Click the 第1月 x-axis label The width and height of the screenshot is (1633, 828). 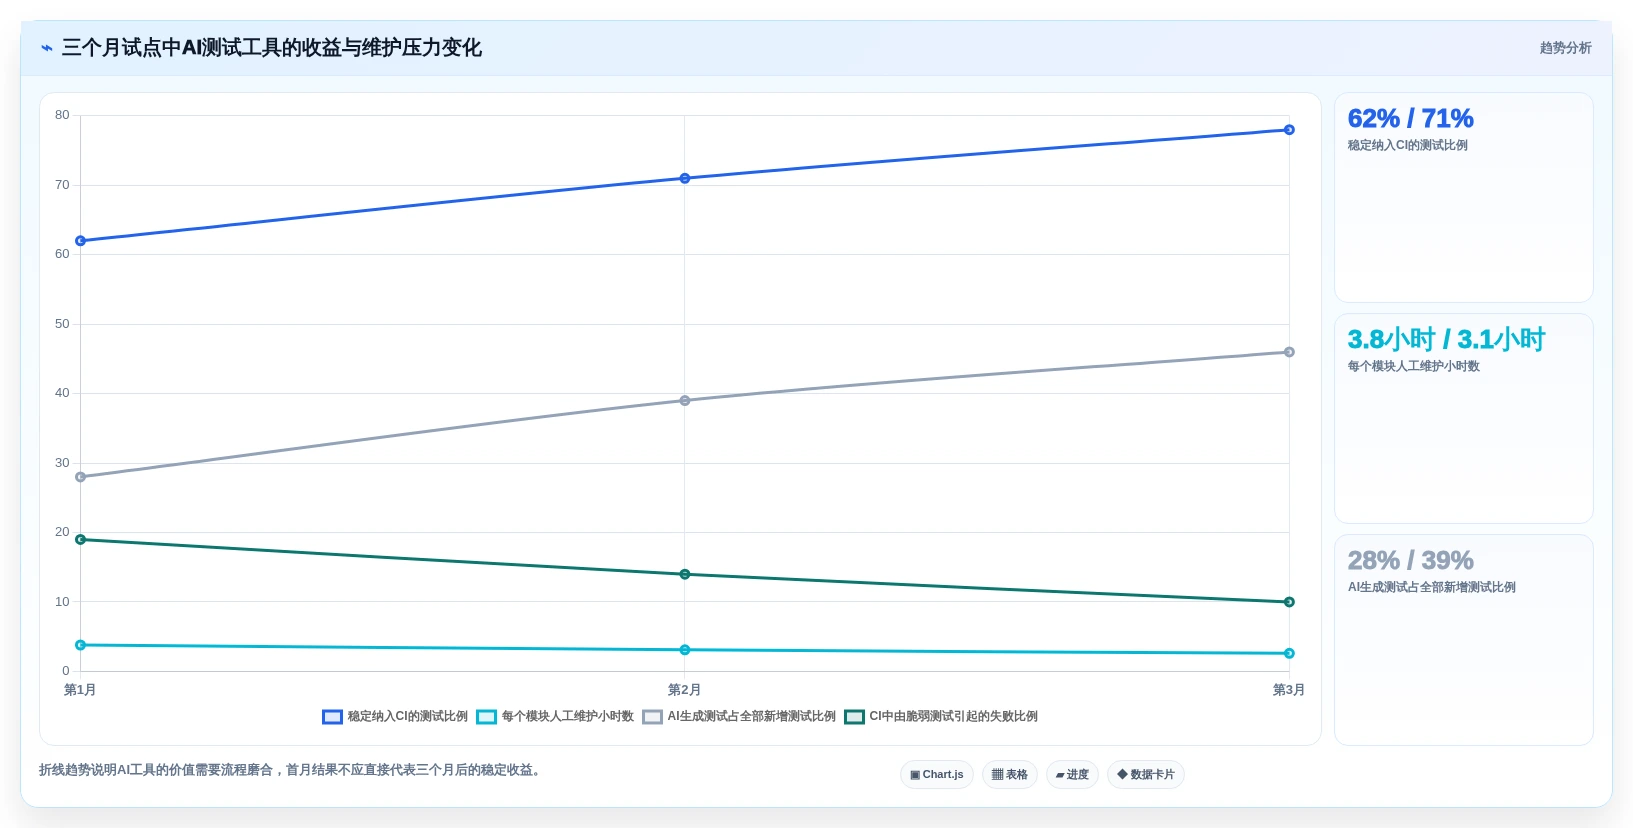(80, 690)
